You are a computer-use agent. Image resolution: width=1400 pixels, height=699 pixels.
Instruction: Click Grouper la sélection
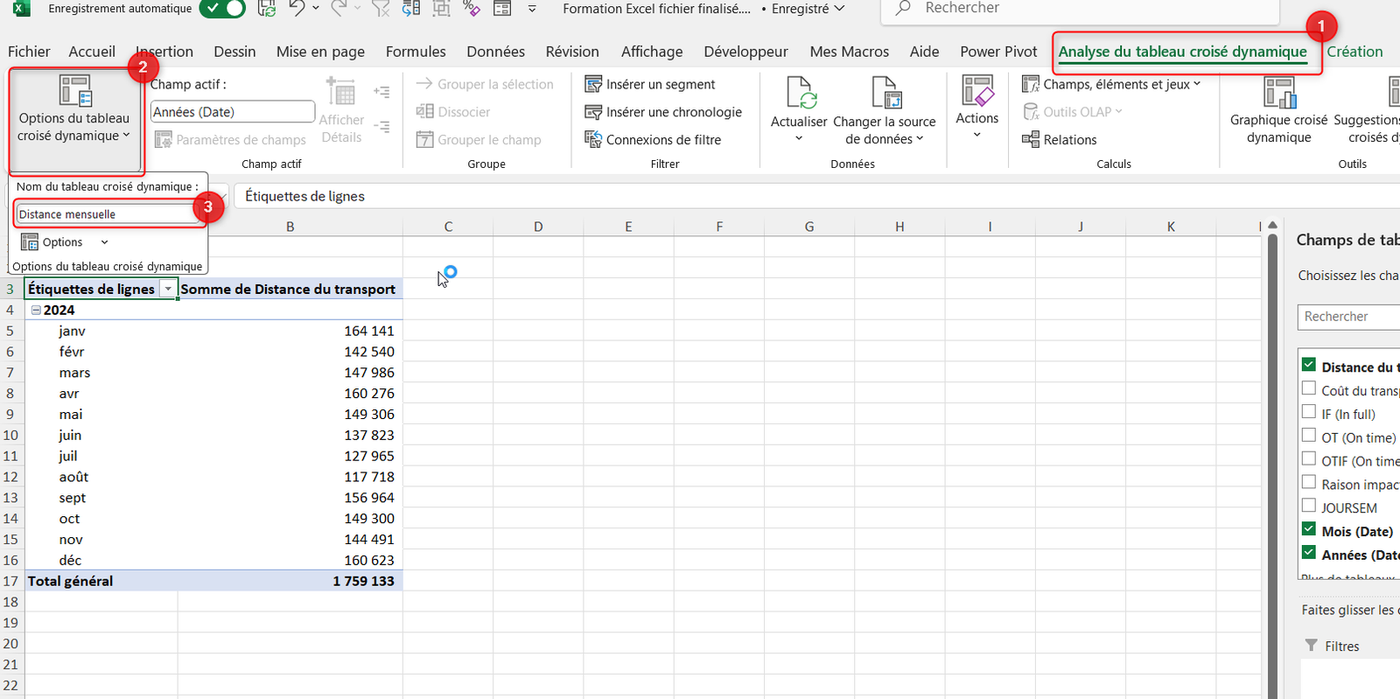coord(484,84)
